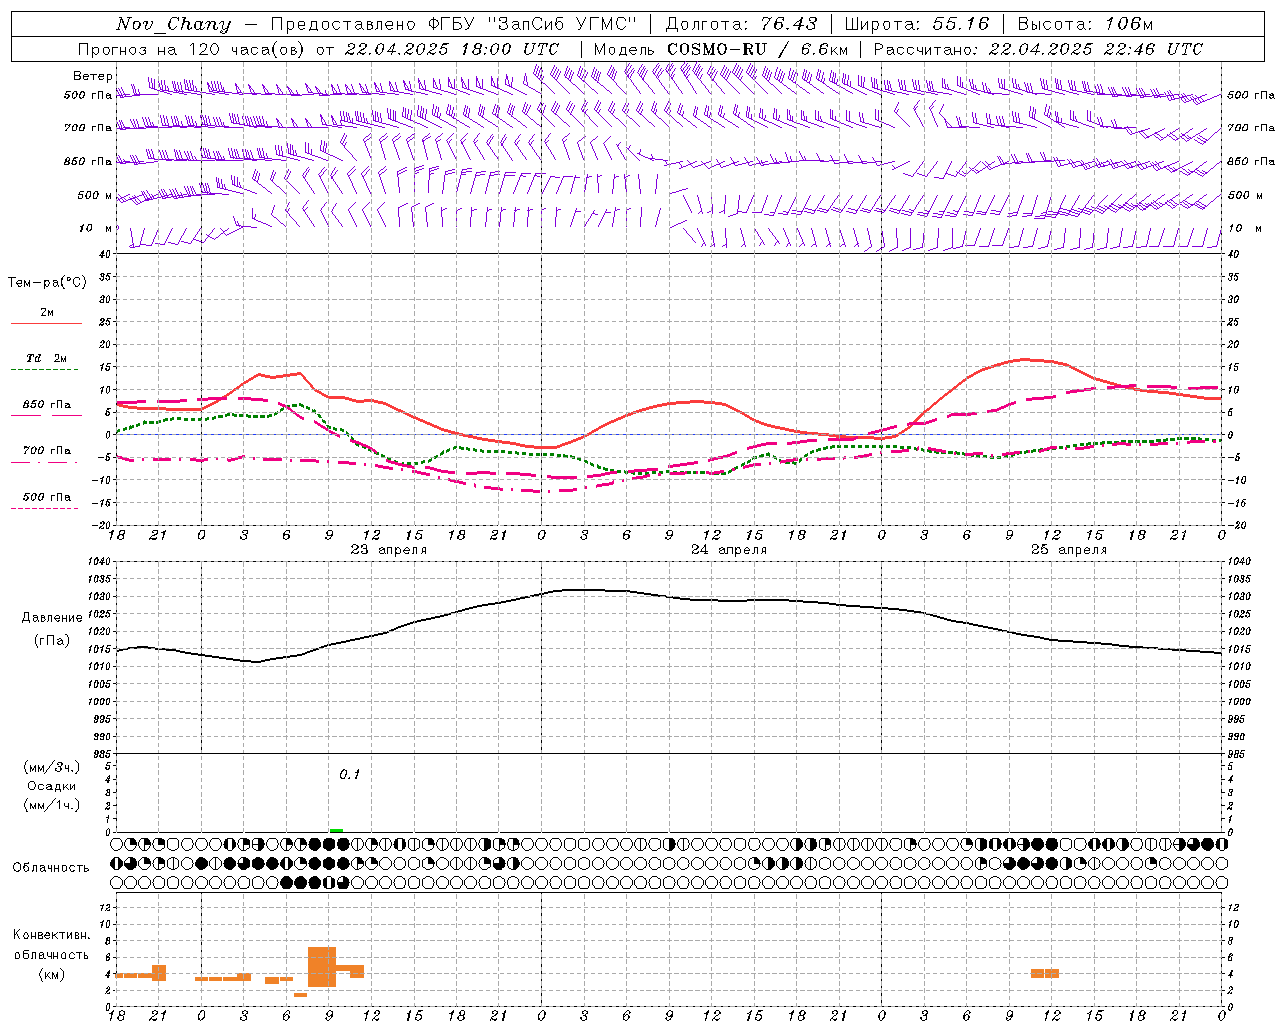Click the "Тем-ра(°C)" axis title
The width and height of the screenshot is (1280, 1024).
[47, 283]
